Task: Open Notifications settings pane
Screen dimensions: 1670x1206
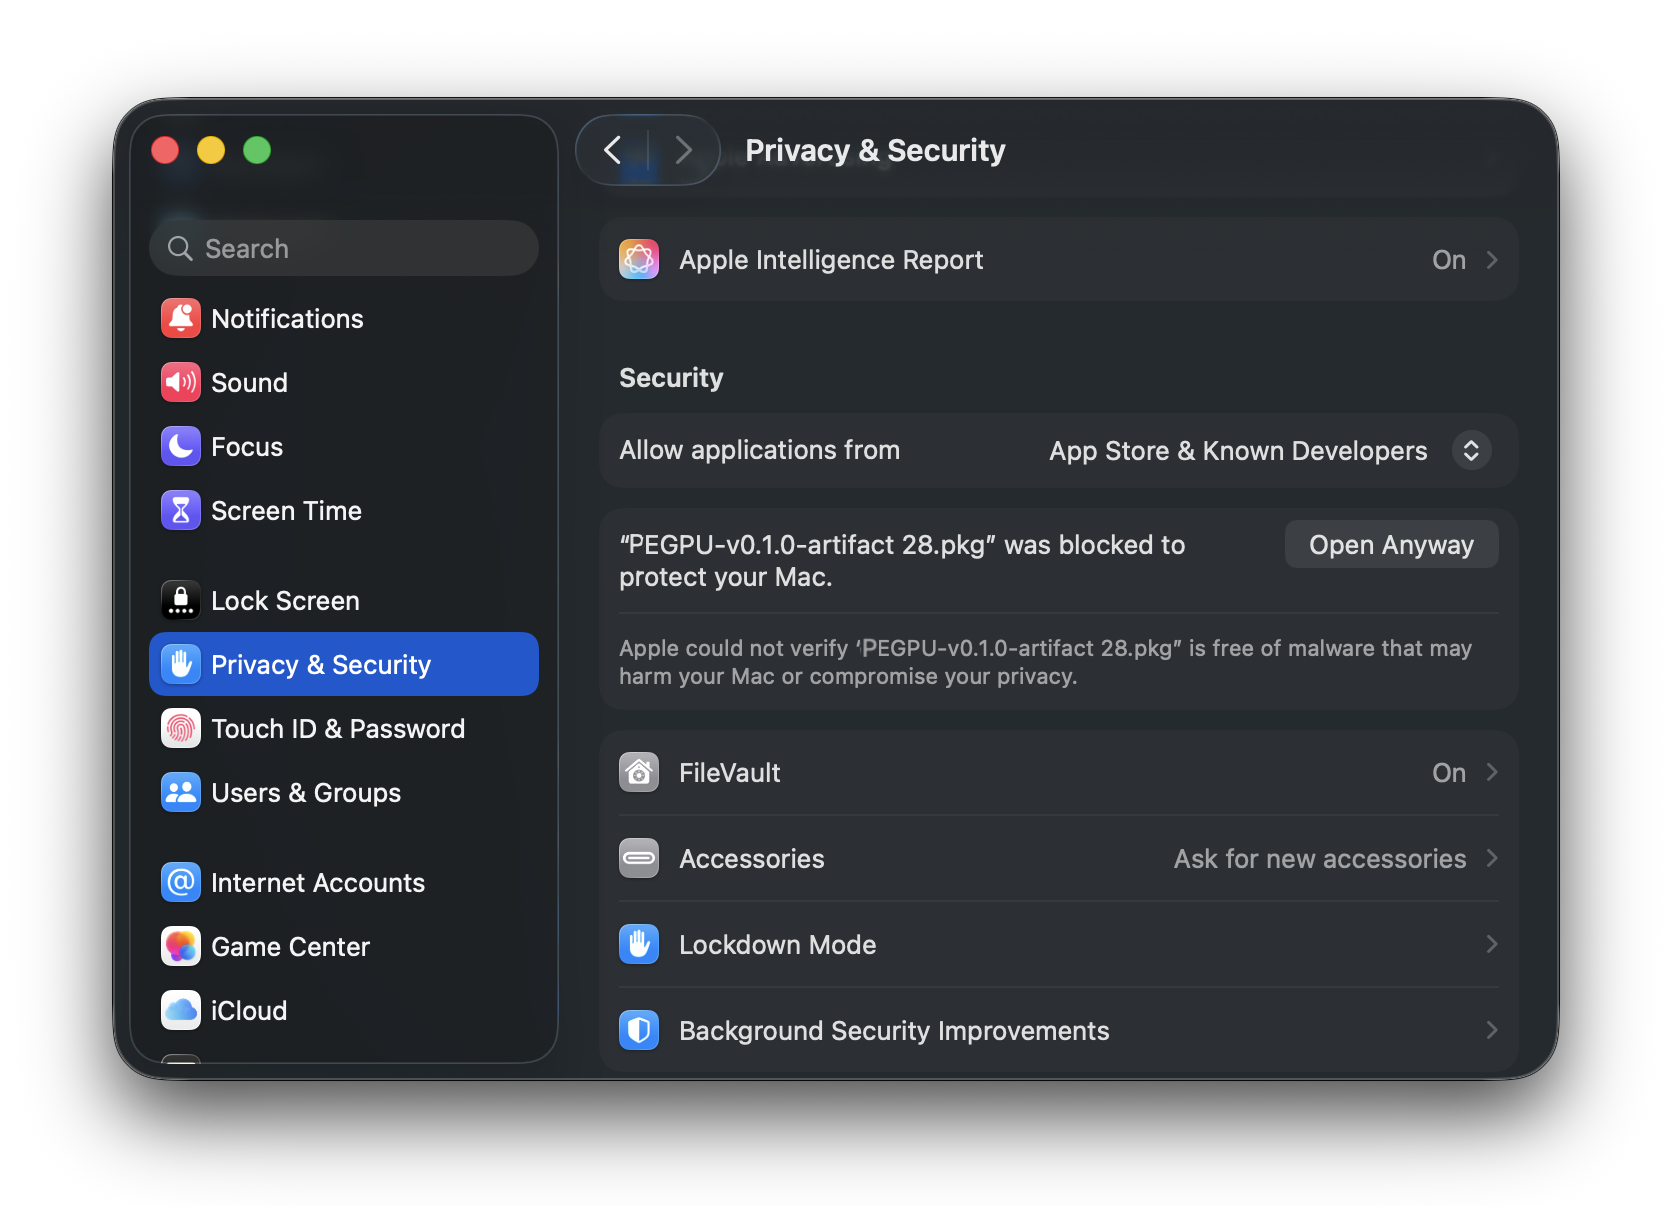Action: coord(344,319)
